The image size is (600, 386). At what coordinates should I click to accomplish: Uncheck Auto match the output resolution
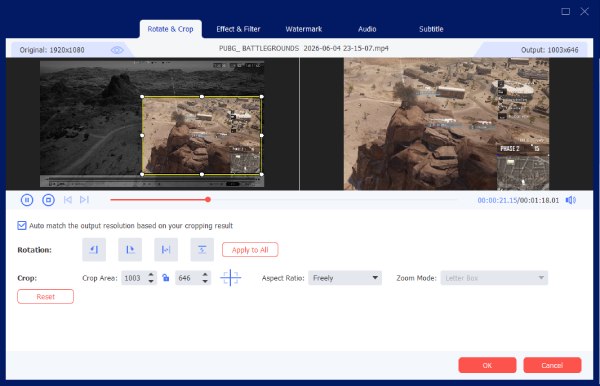[22, 226]
